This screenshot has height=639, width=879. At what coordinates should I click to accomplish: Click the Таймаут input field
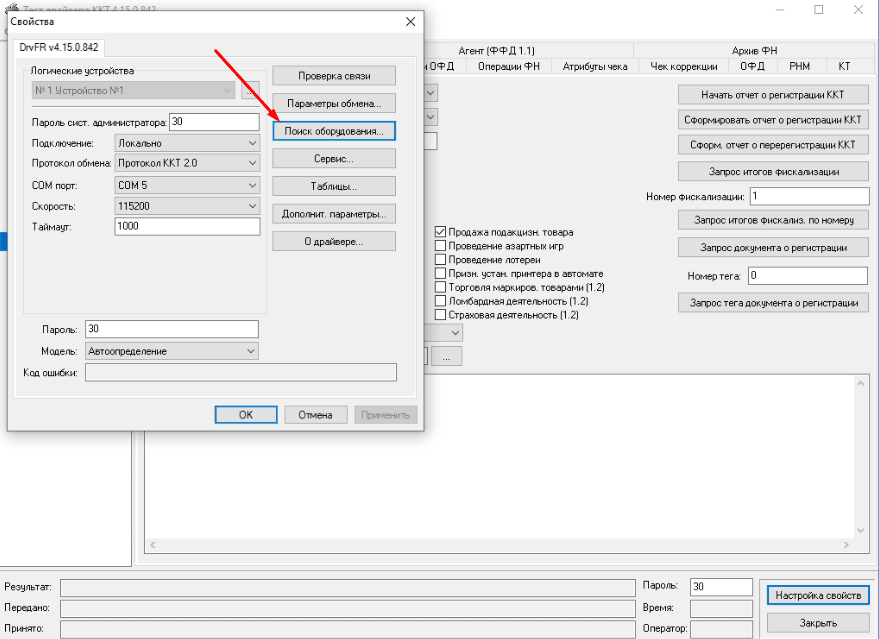(187, 227)
